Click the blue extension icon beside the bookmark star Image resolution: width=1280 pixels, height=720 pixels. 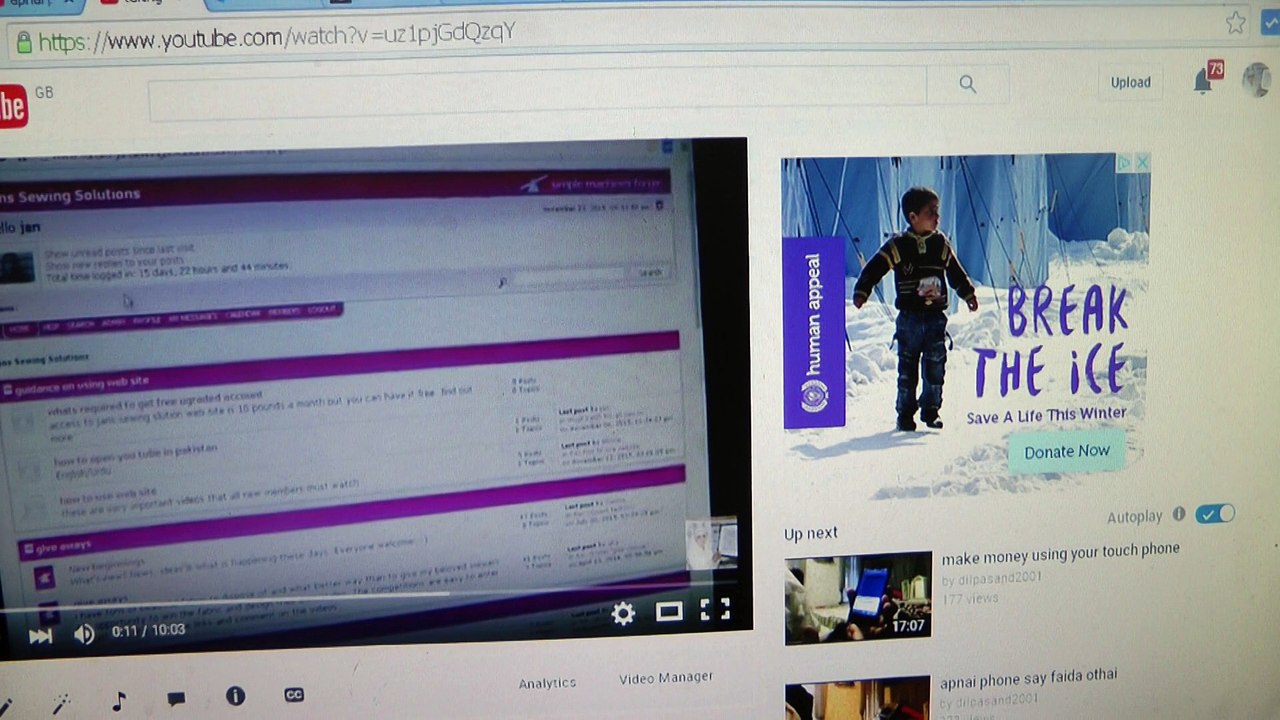(x=1271, y=22)
